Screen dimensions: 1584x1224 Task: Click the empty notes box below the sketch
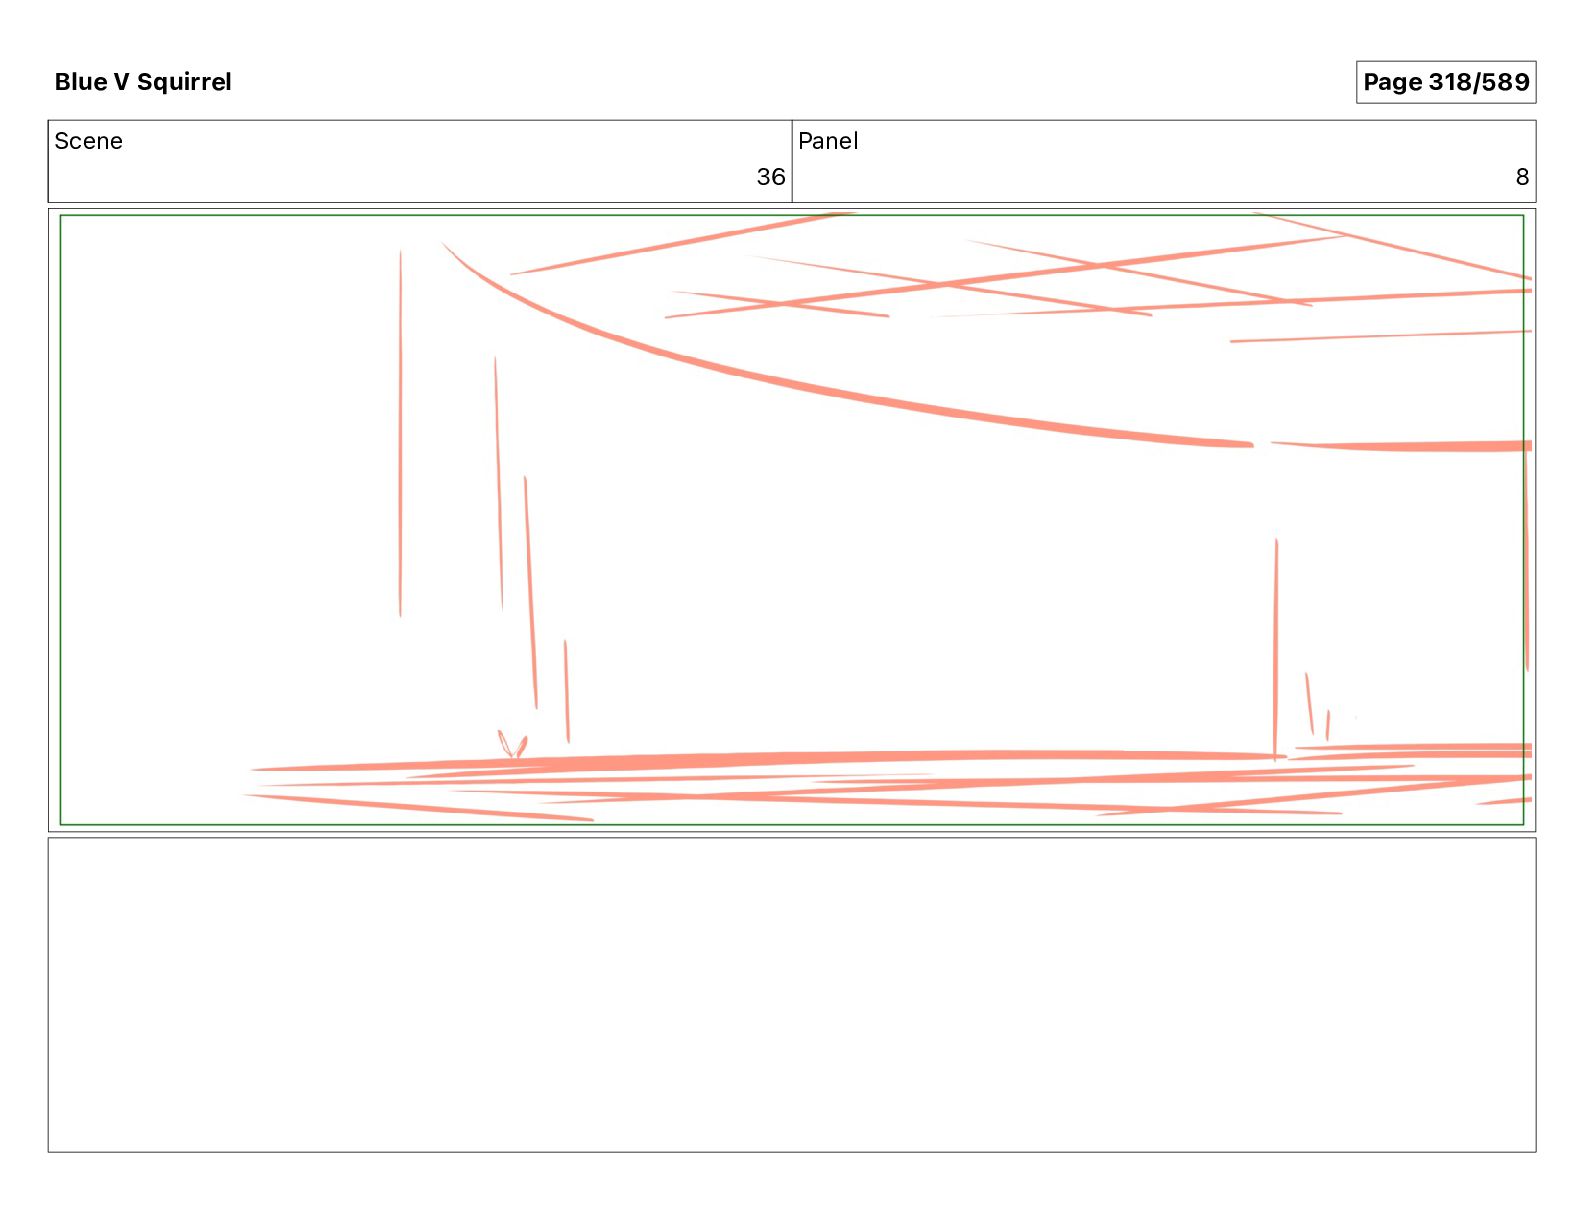click(x=792, y=995)
